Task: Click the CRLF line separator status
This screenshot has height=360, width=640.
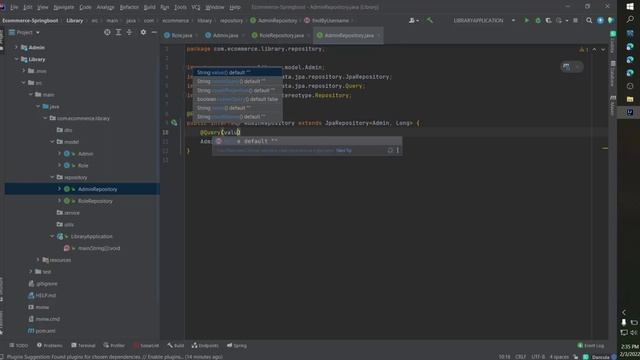Action: click(520, 357)
